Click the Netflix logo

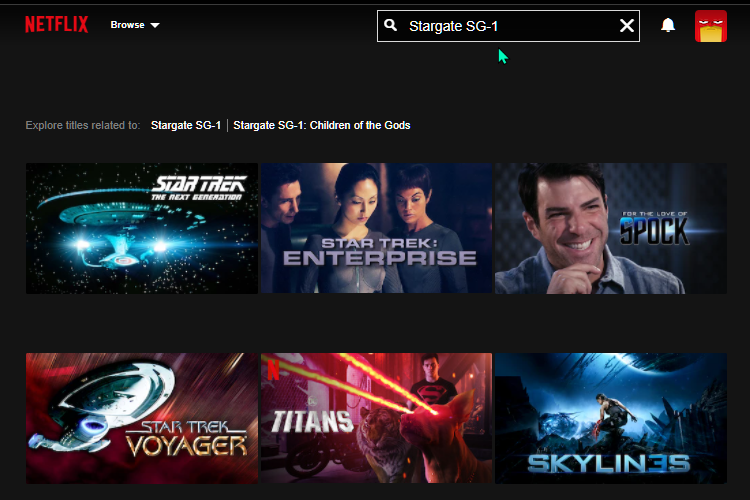56,24
